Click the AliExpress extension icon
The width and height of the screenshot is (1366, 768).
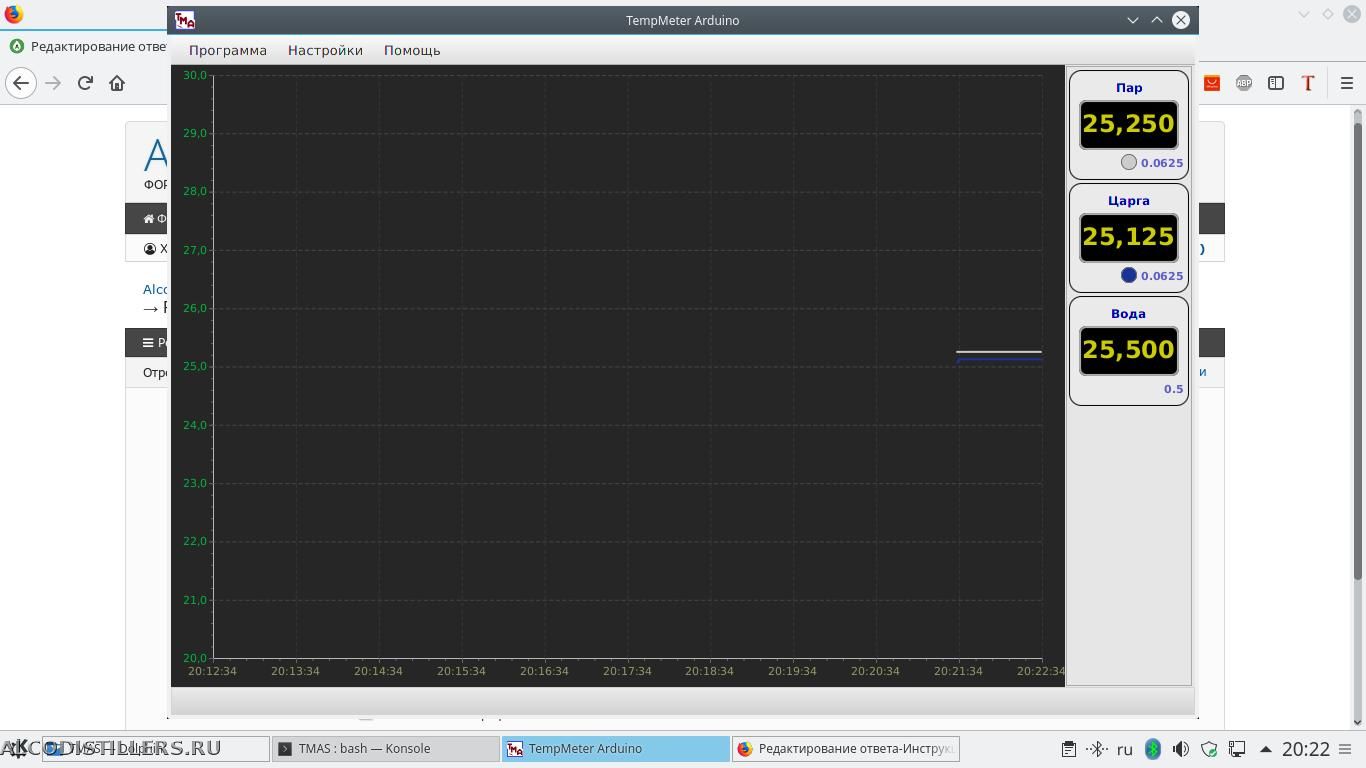click(x=1212, y=83)
